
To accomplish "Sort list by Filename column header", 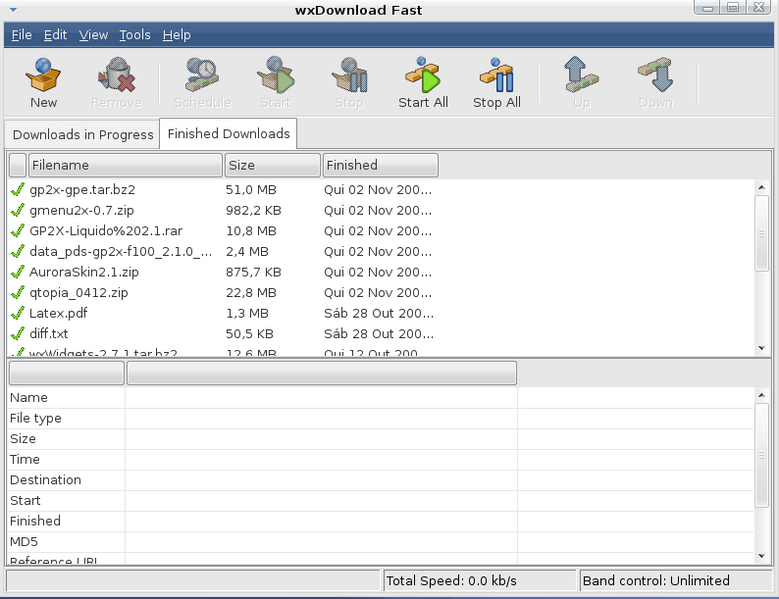I will click(124, 165).
